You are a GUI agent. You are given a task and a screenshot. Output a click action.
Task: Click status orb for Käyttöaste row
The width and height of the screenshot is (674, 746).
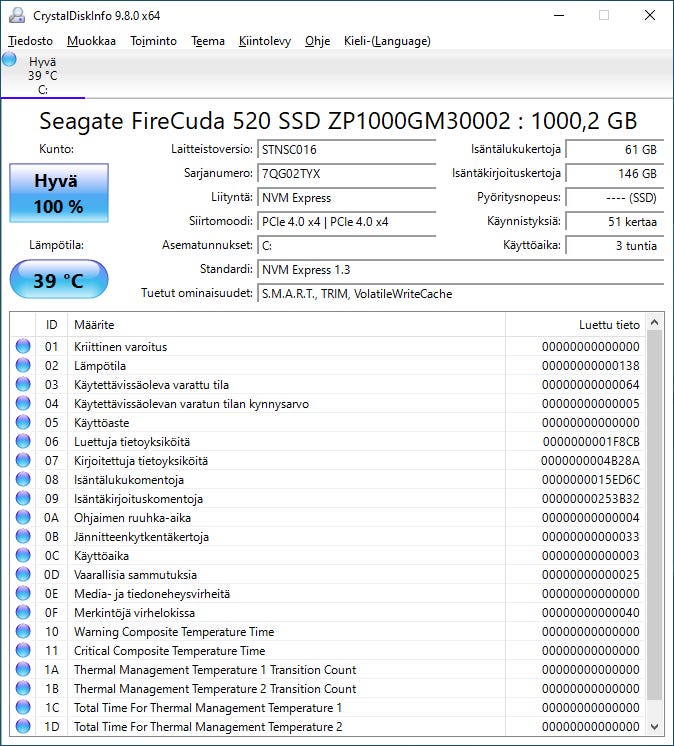23,422
